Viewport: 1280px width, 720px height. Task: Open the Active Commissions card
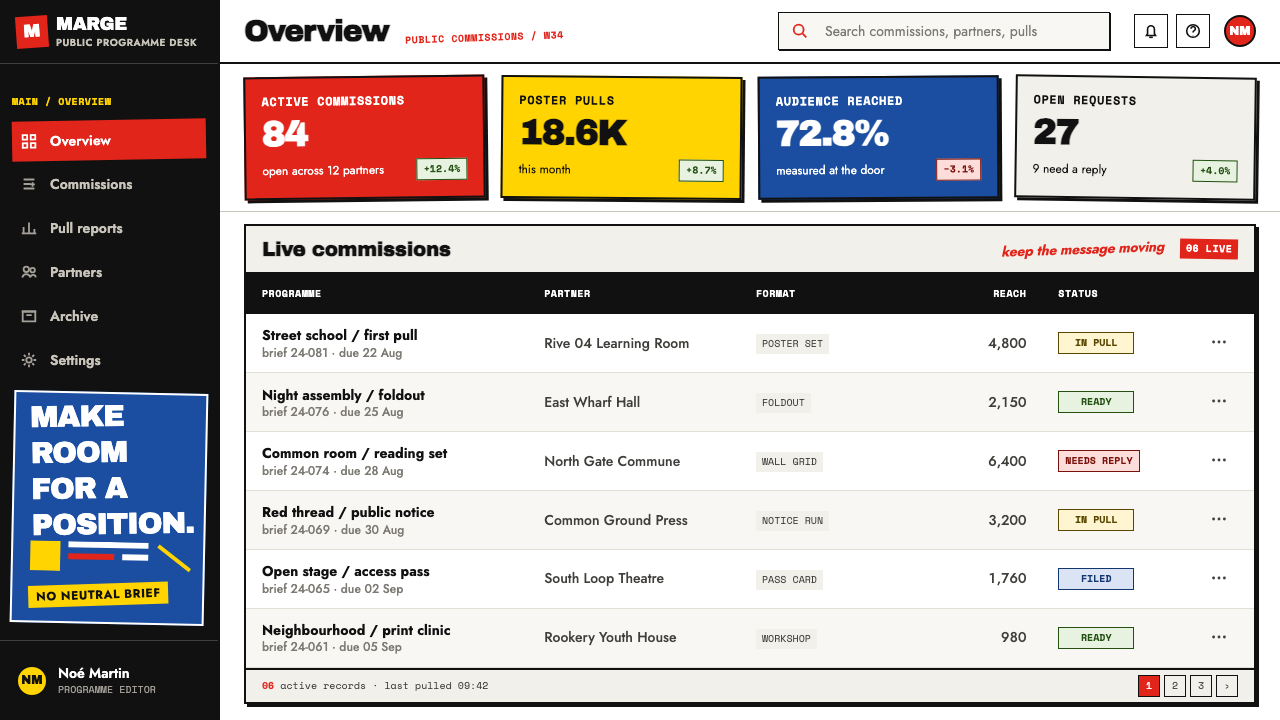(365, 137)
